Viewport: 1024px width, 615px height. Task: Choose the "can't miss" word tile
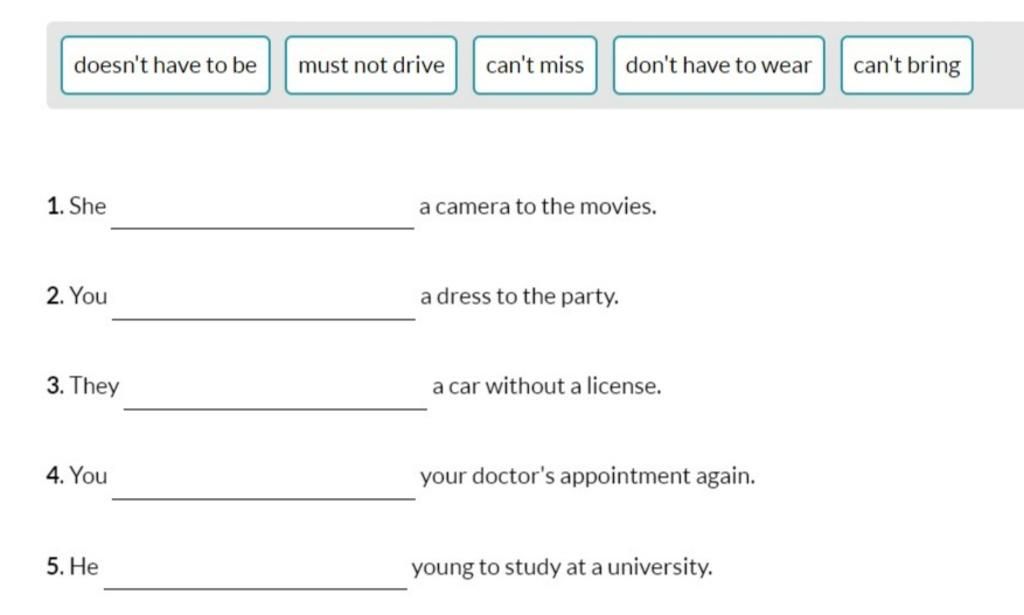(535, 65)
